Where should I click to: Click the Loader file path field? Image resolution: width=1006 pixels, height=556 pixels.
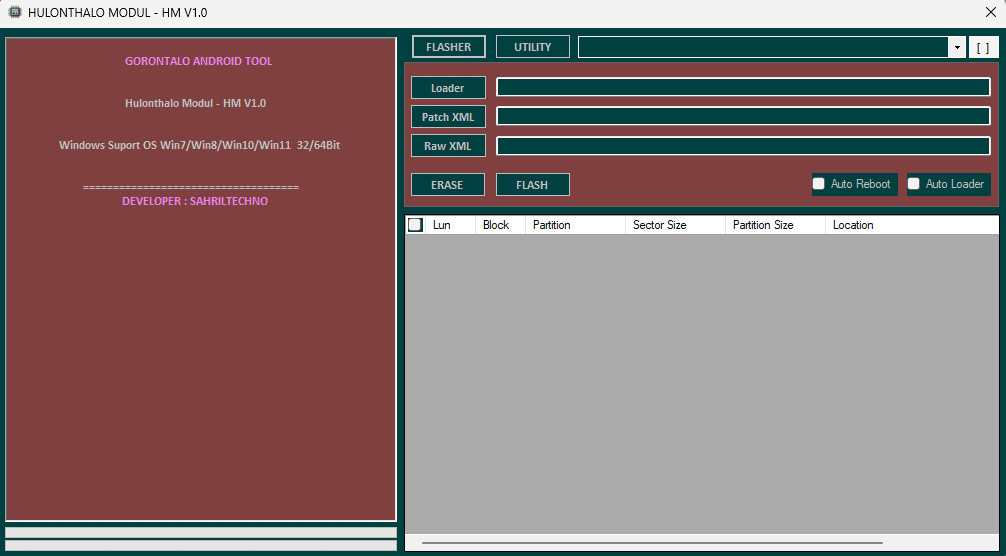click(743, 88)
